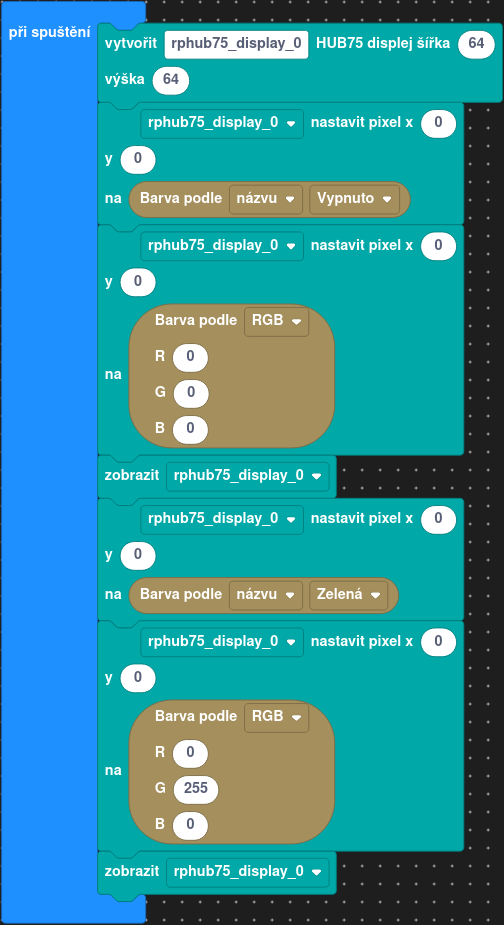Click "nastavit pixel x" label in Zelená block
504x925 pixels.
coord(362,520)
